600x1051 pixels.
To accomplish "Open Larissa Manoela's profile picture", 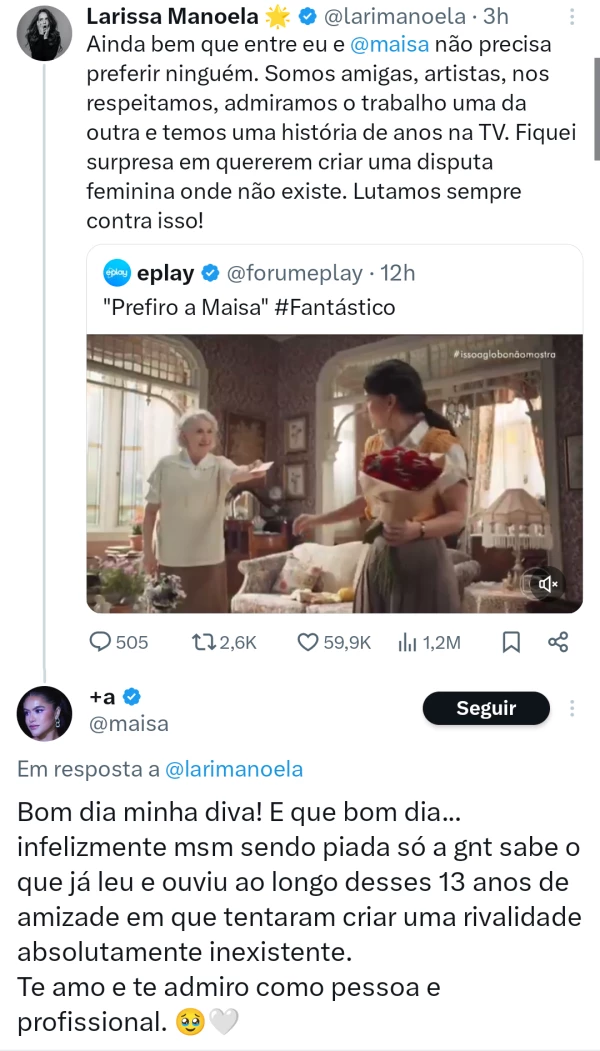I will click(x=44, y=30).
